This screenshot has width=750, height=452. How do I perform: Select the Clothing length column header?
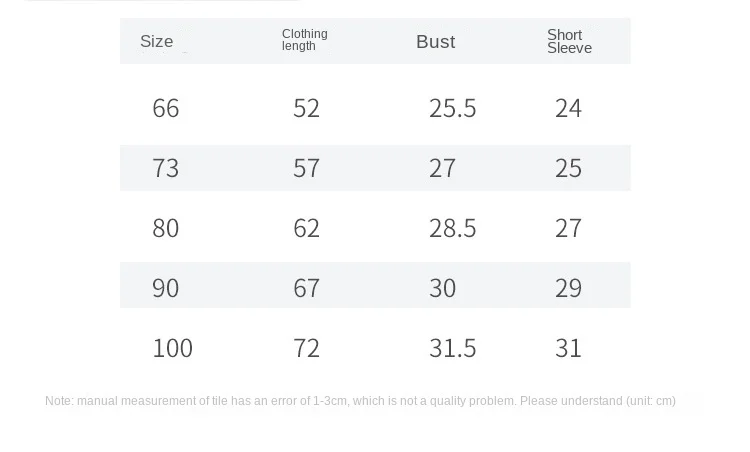coord(304,40)
